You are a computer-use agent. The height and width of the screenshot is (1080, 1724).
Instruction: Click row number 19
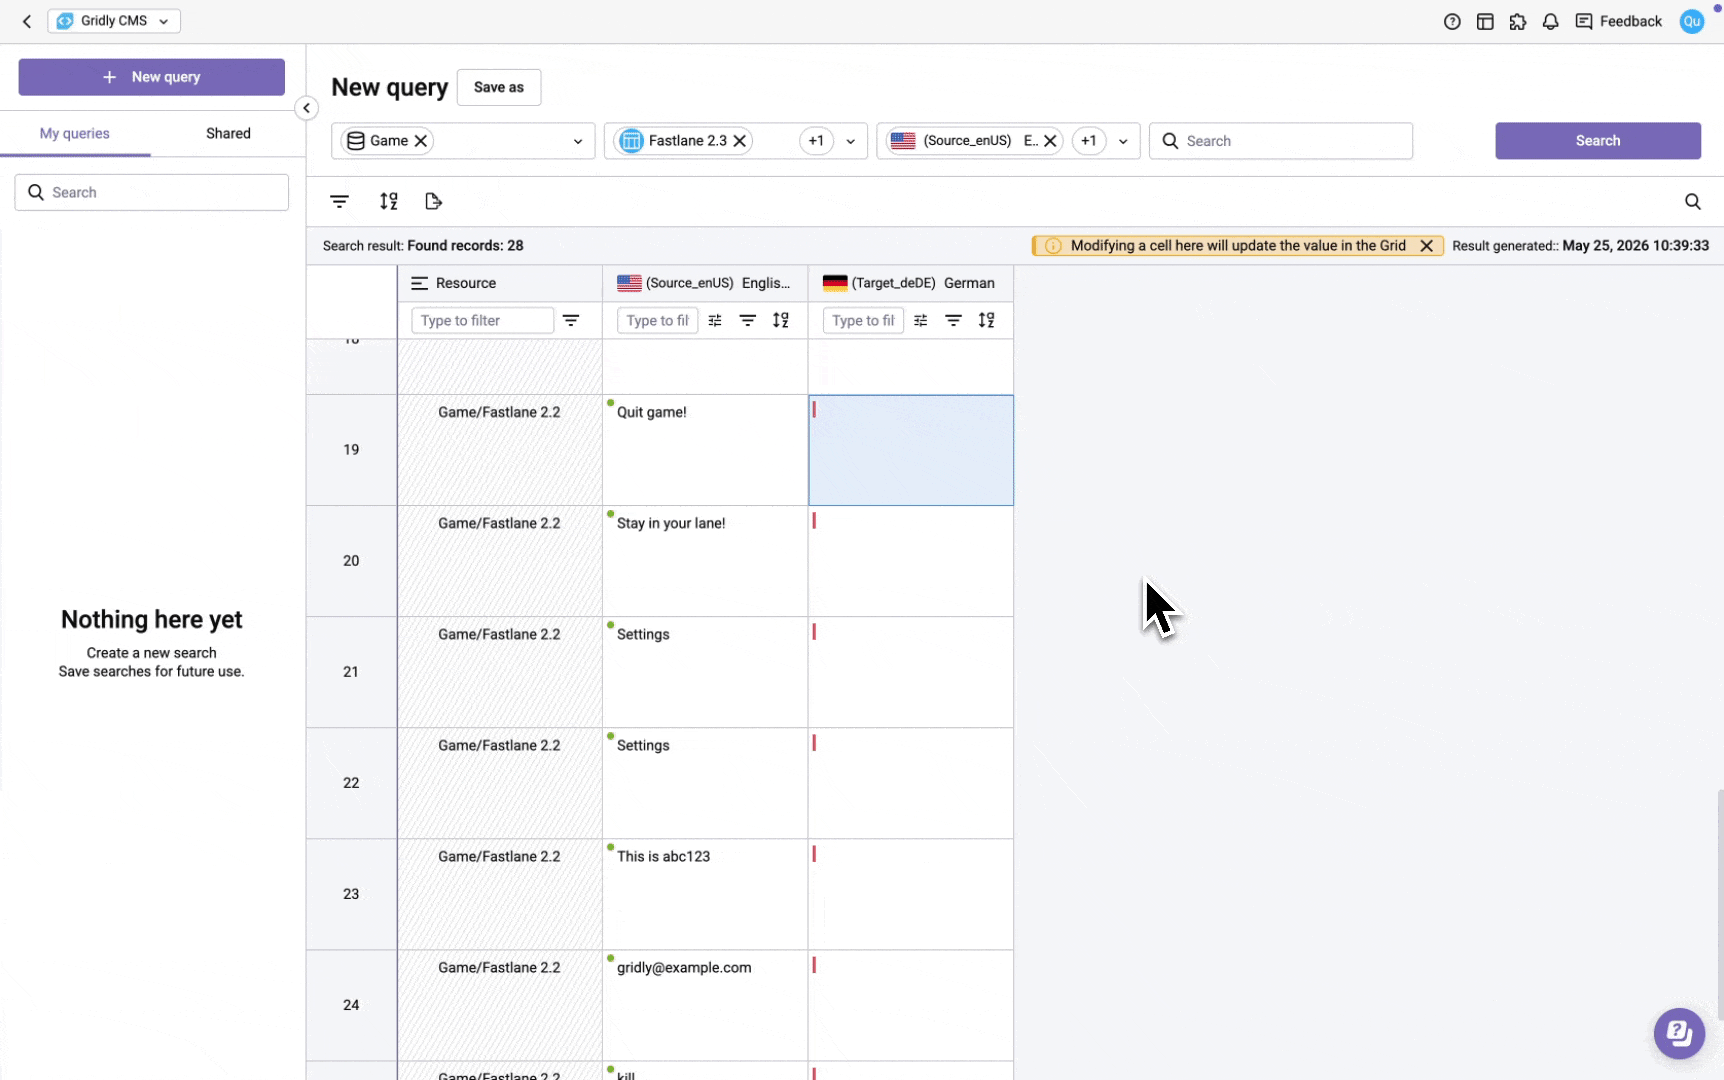351,450
